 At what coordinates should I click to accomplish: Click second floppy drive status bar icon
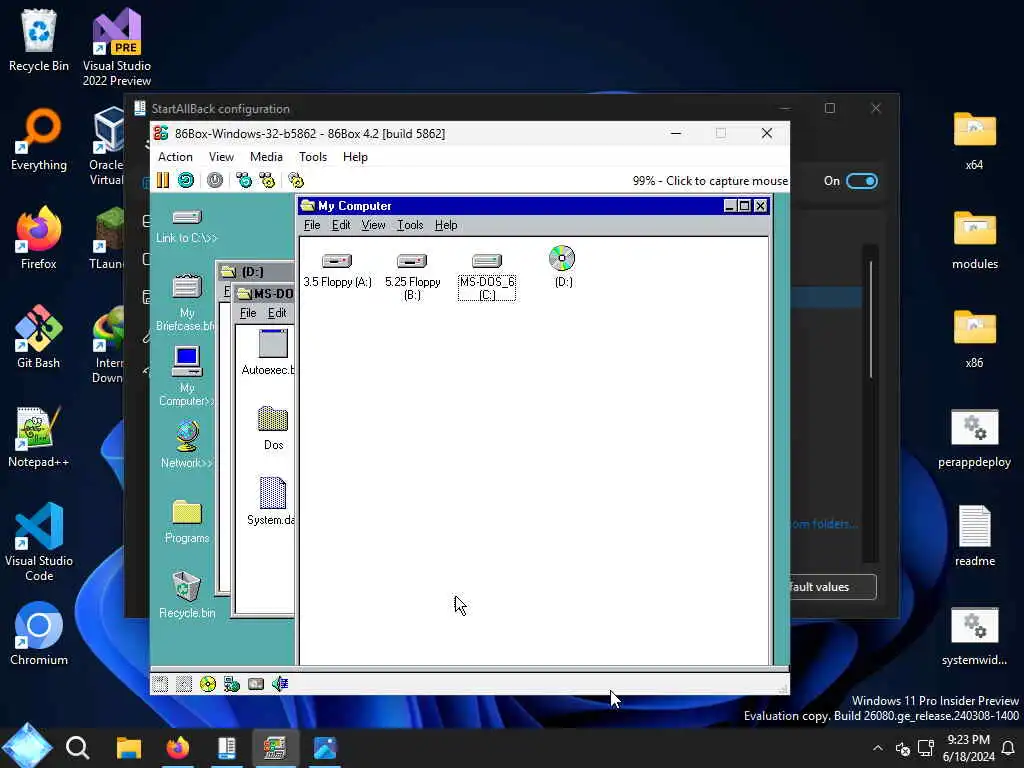pos(184,684)
